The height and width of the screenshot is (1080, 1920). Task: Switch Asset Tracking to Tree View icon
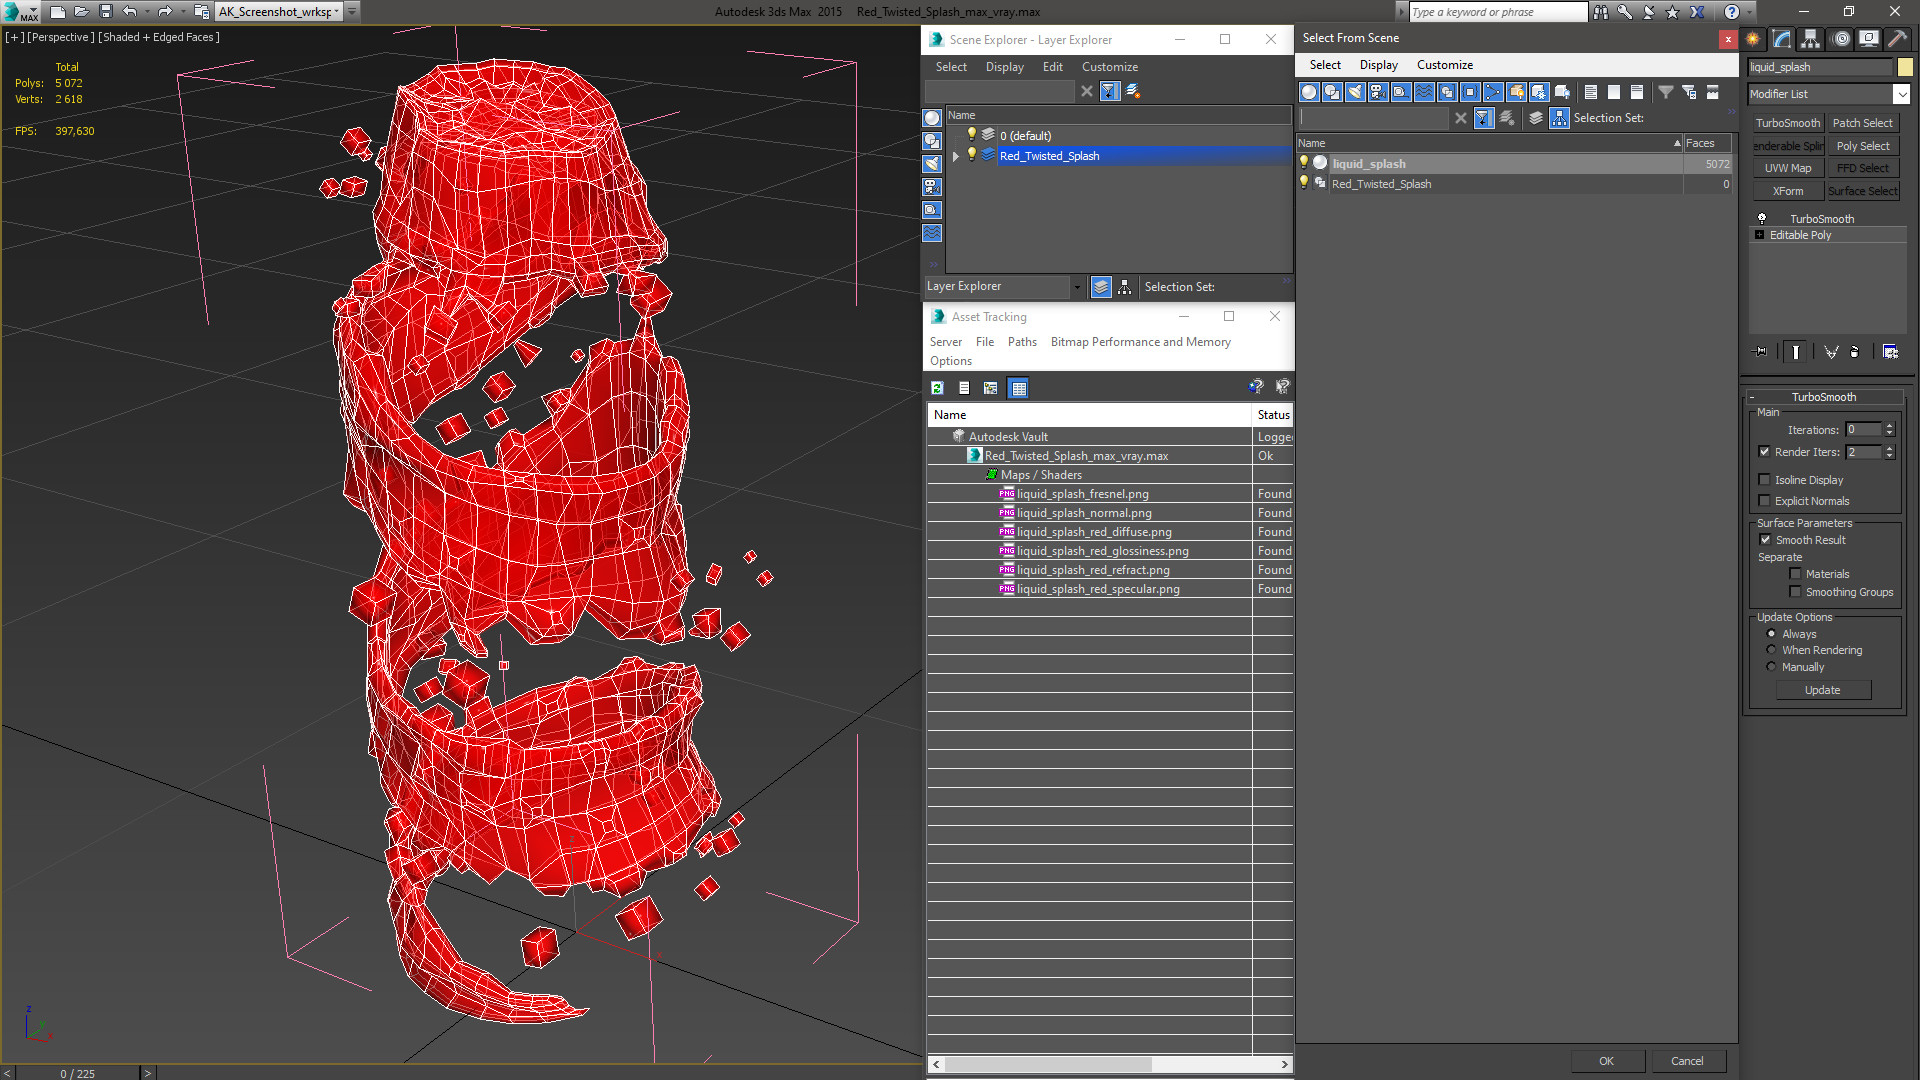[991, 388]
